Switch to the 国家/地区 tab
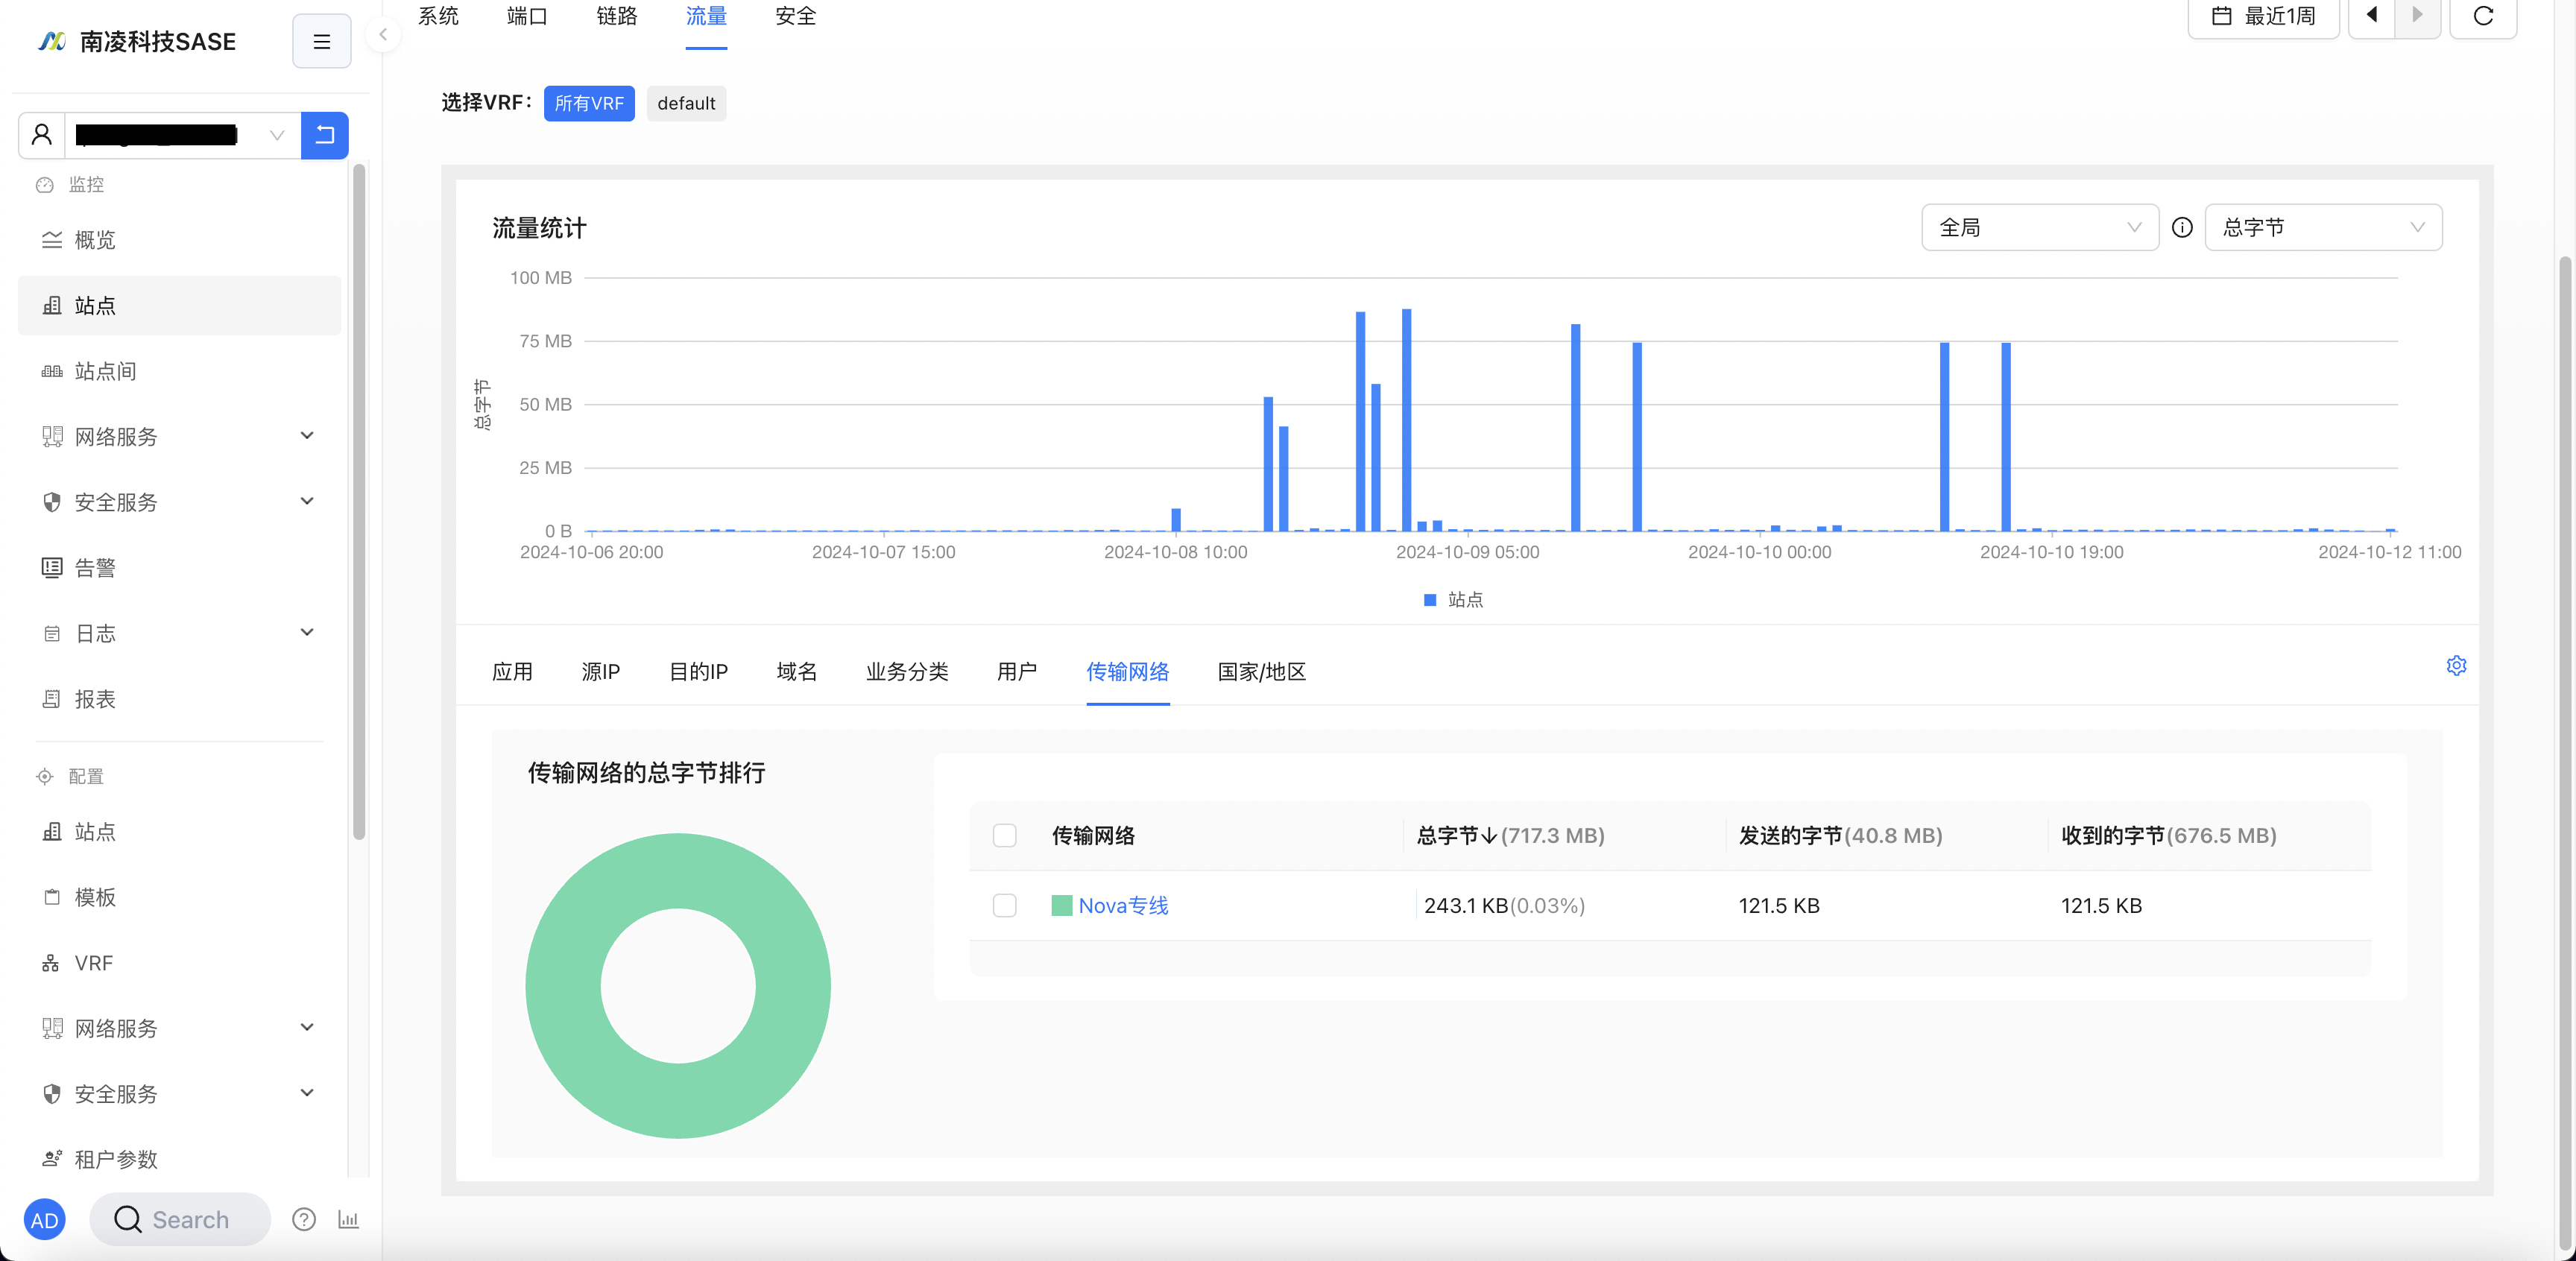The image size is (2576, 1261). [x=1262, y=672]
